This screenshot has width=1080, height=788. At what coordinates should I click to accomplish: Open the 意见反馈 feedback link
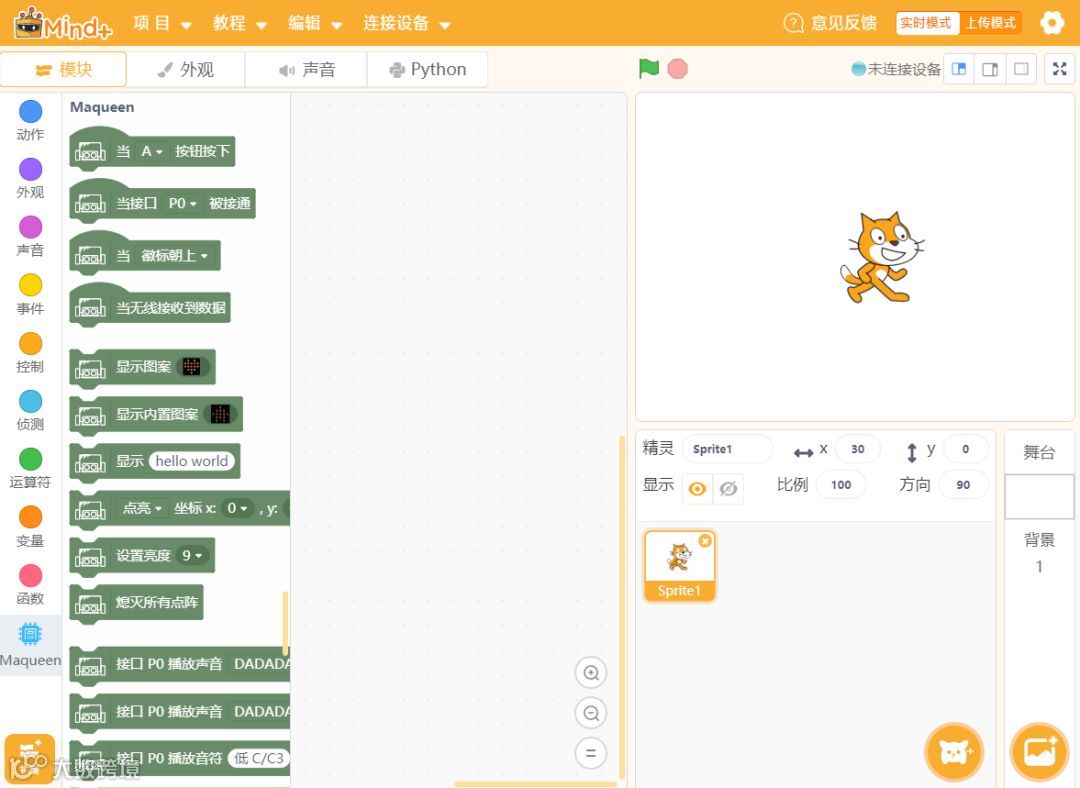(831, 23)
